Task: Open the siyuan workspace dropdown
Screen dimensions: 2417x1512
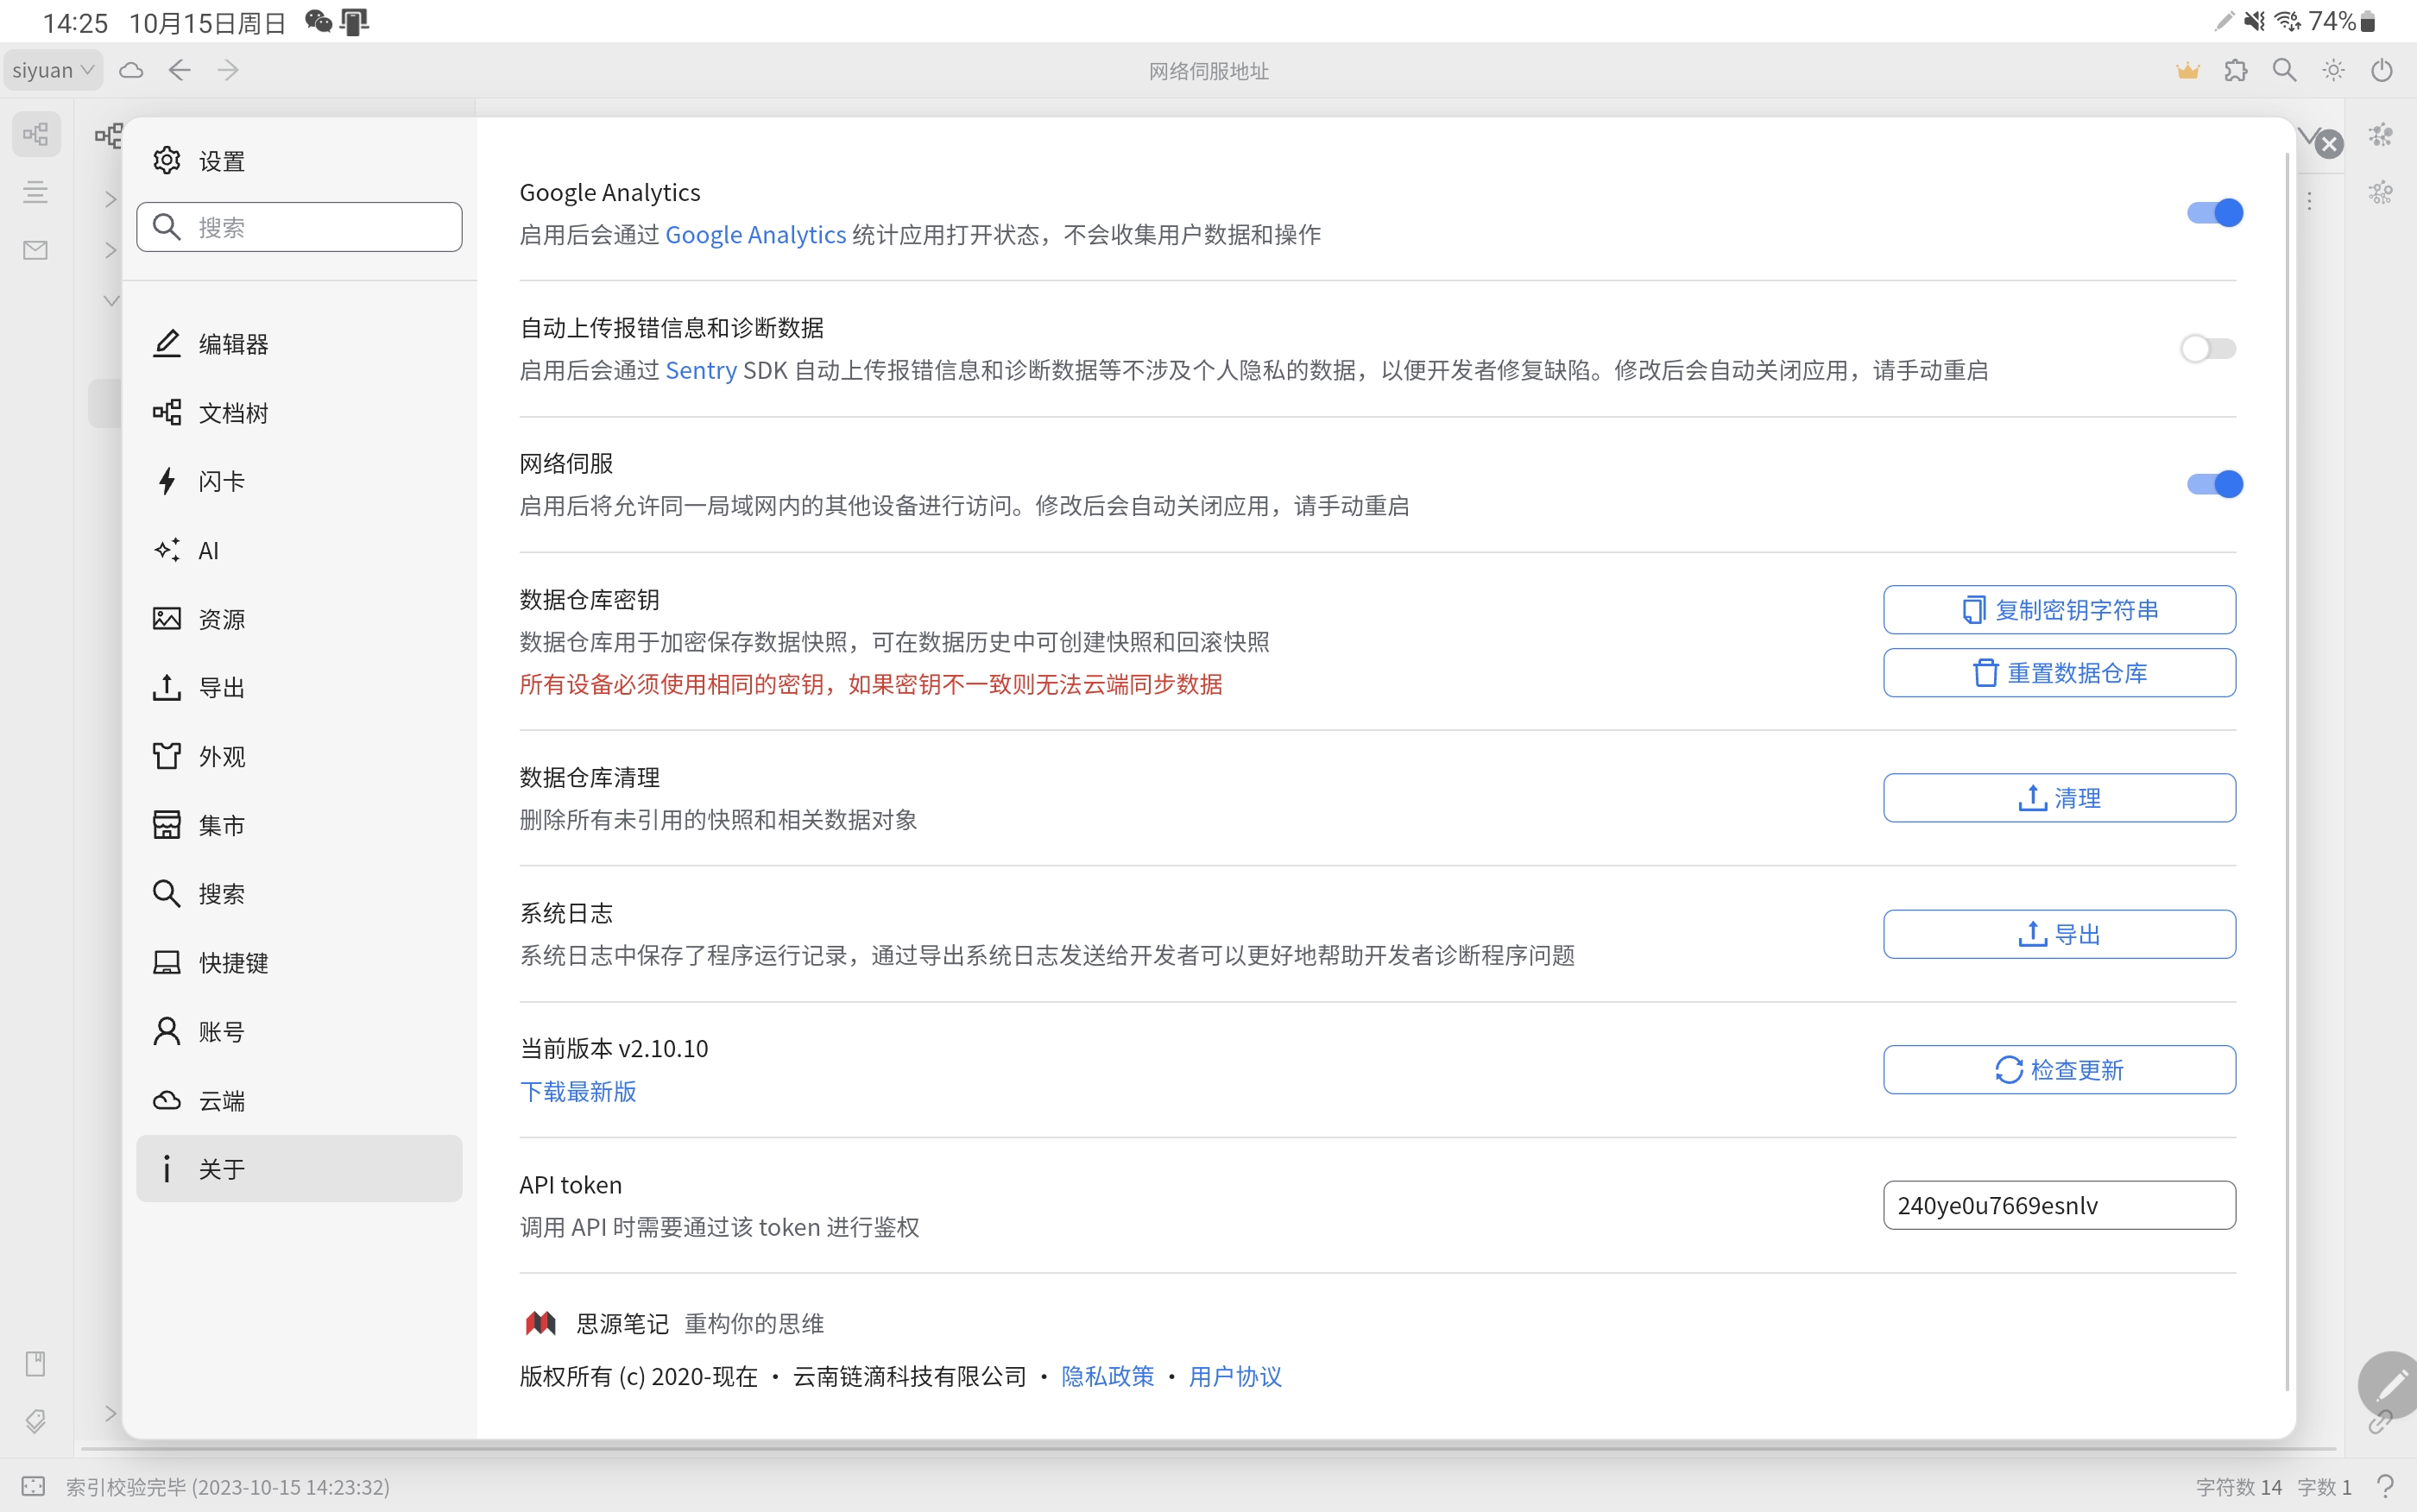Action: (x=53, y=69)
